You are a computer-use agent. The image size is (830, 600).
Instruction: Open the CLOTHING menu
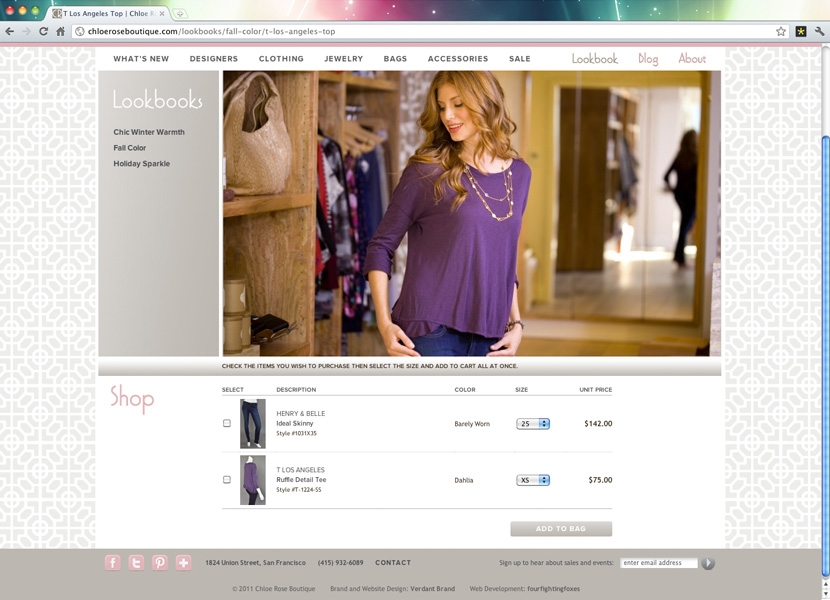[281, 59]
